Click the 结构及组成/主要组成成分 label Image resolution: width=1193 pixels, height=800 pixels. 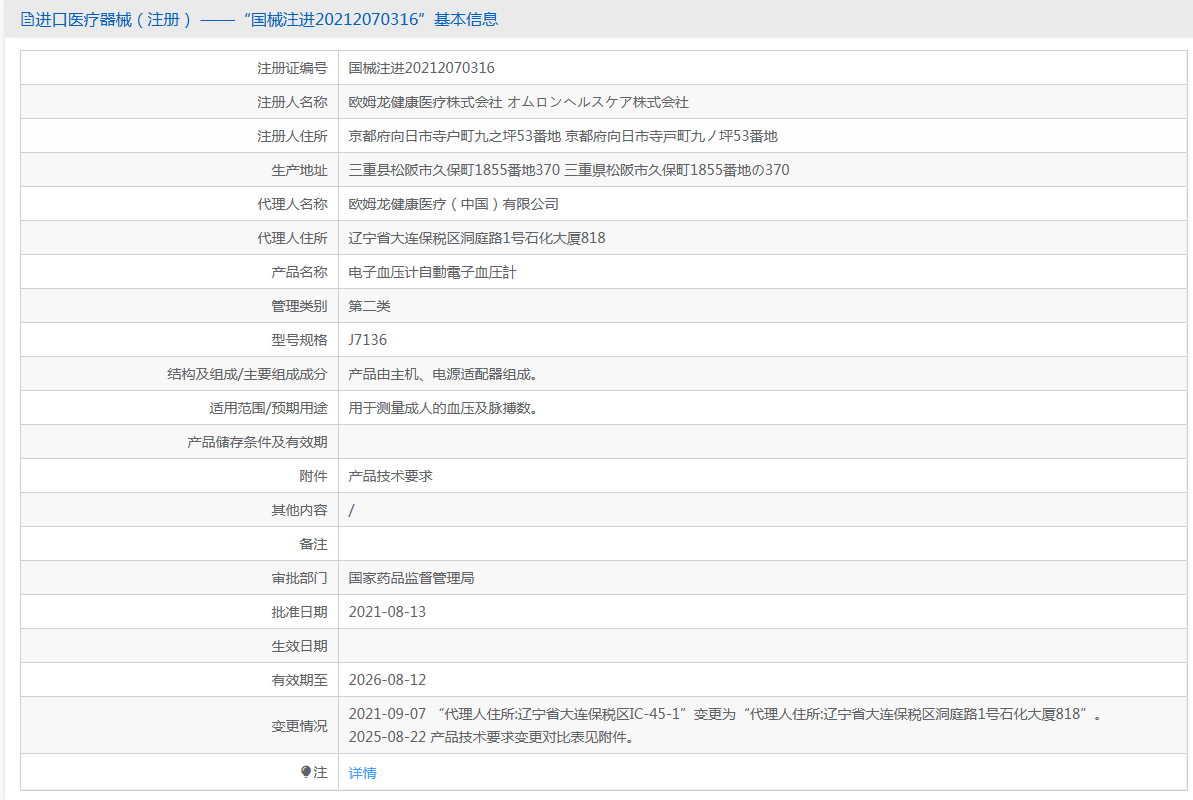pyautogui.click(x=247, y=374)
